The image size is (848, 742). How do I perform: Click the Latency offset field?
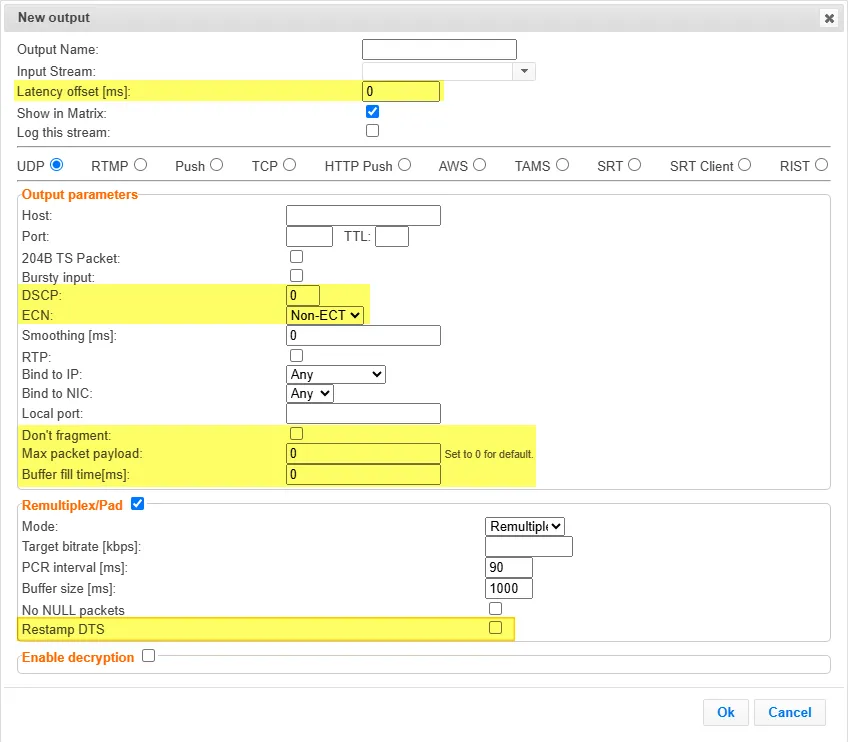click(x=401, y=91)
